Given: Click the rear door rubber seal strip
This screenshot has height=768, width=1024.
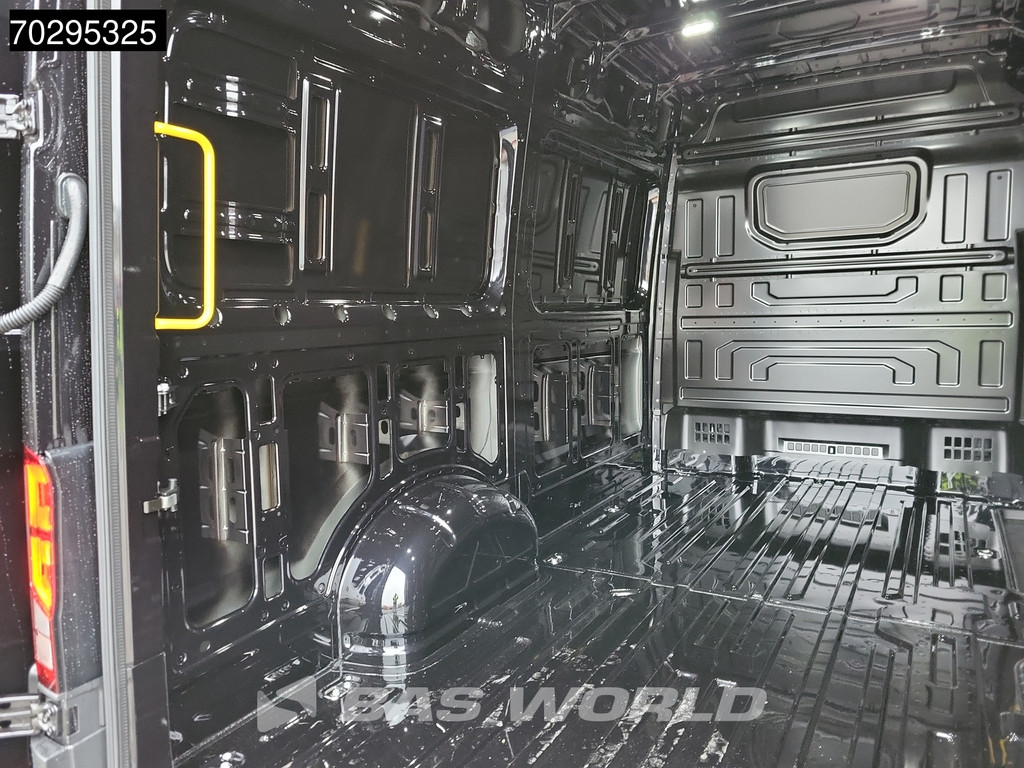Looking at the screenshot, I should click(x=108, y=400).
